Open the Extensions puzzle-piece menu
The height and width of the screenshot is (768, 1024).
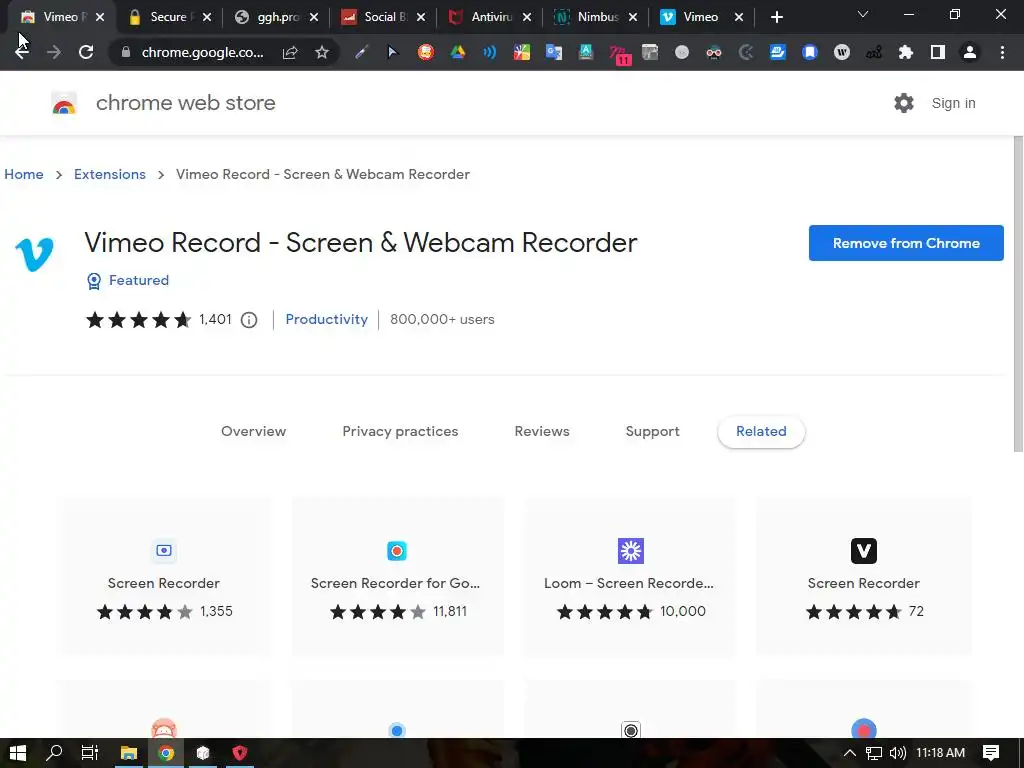point(906,52)
